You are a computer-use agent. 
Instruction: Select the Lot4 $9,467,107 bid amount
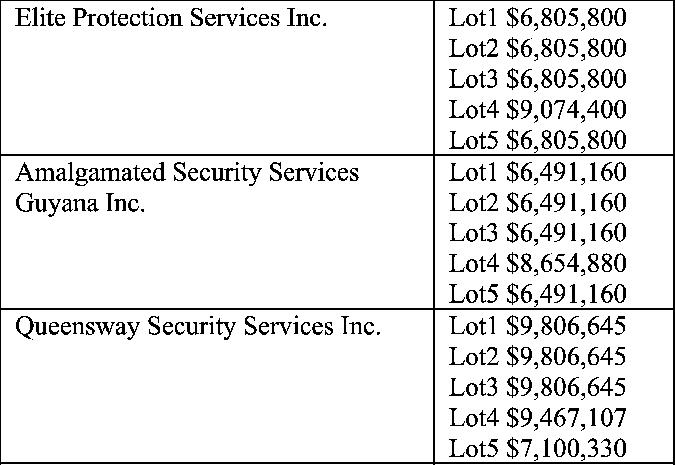(537, 418)
